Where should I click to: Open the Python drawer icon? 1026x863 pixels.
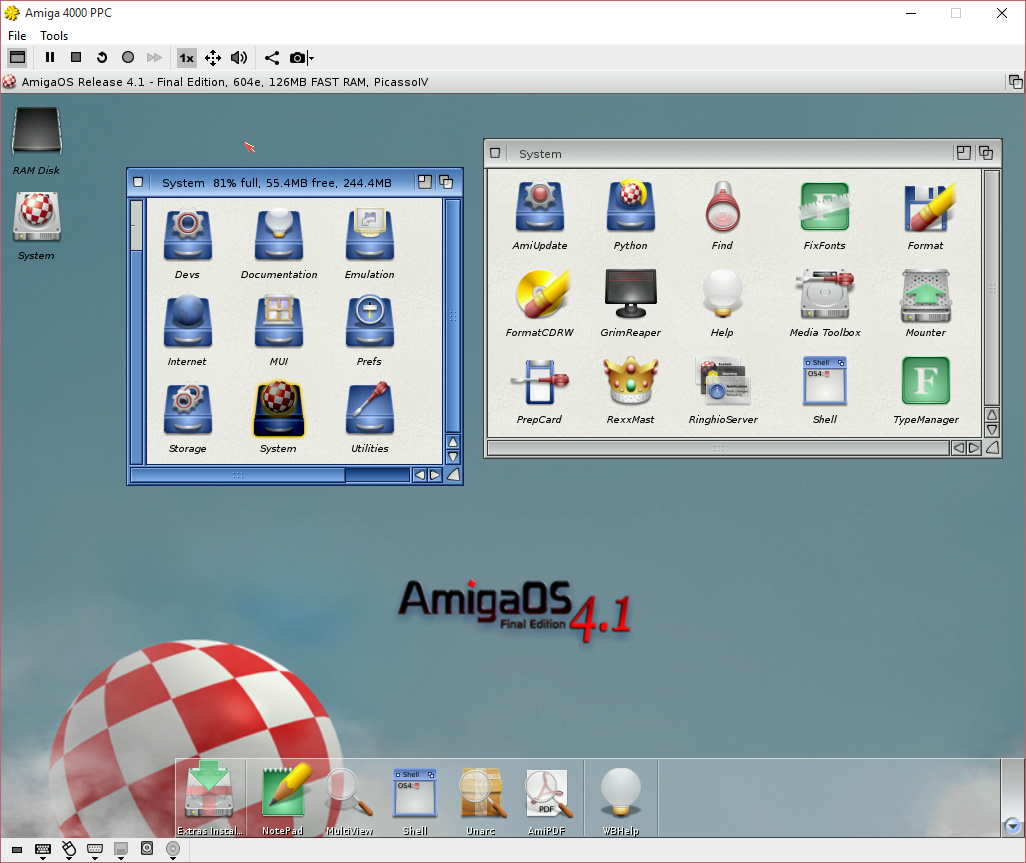[x=630, y=205]
